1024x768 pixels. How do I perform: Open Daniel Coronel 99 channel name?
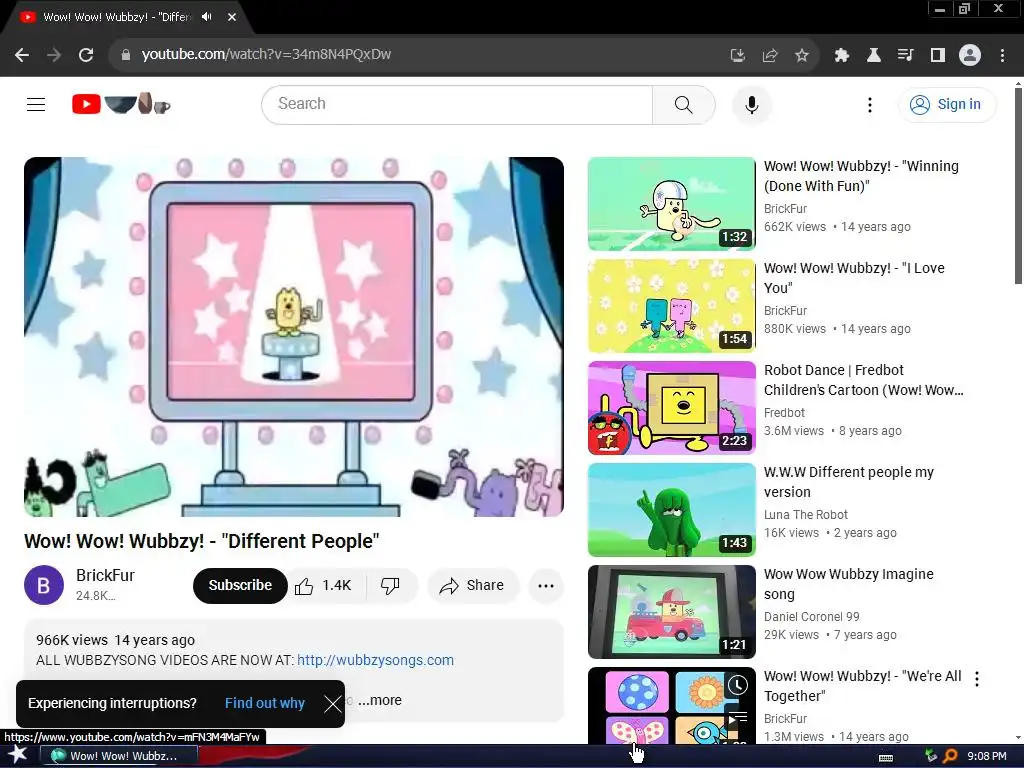point(812,616)
